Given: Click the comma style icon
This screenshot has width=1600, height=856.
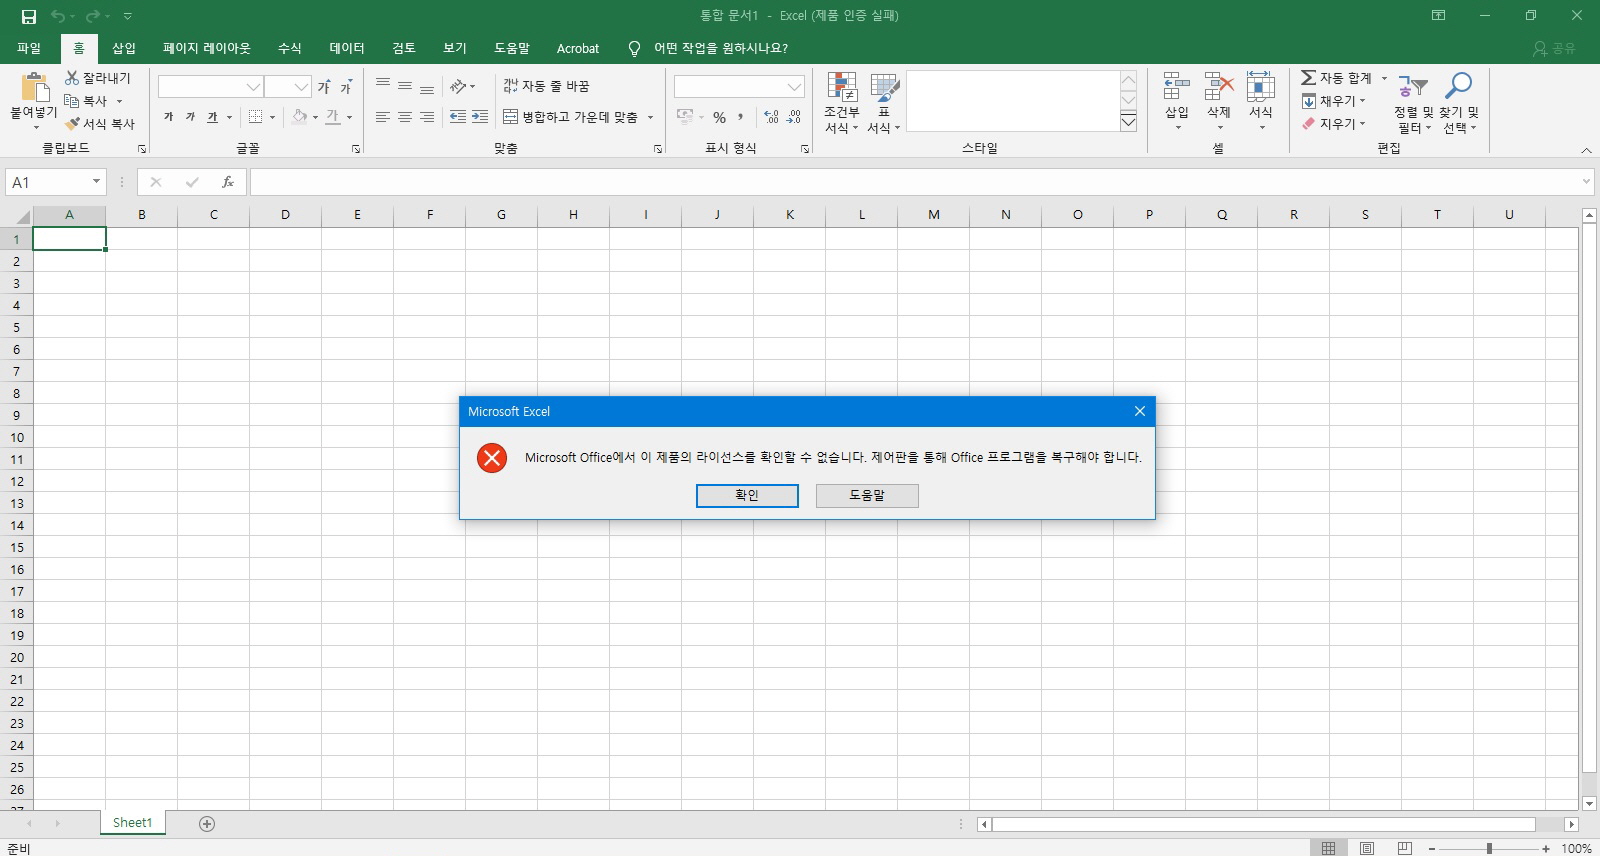Looking at the screenshot, I should point(741,117).
